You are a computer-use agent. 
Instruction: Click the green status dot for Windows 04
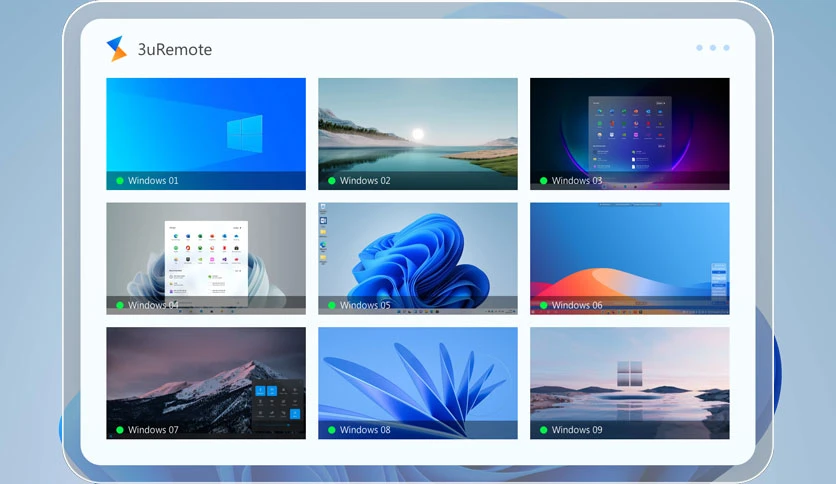(x=120, y=305)
